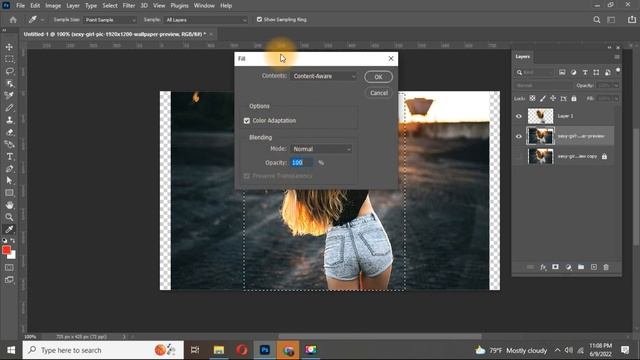Open the Layers panel menu
Screen dimensions: 640x360
click(617, 57)
